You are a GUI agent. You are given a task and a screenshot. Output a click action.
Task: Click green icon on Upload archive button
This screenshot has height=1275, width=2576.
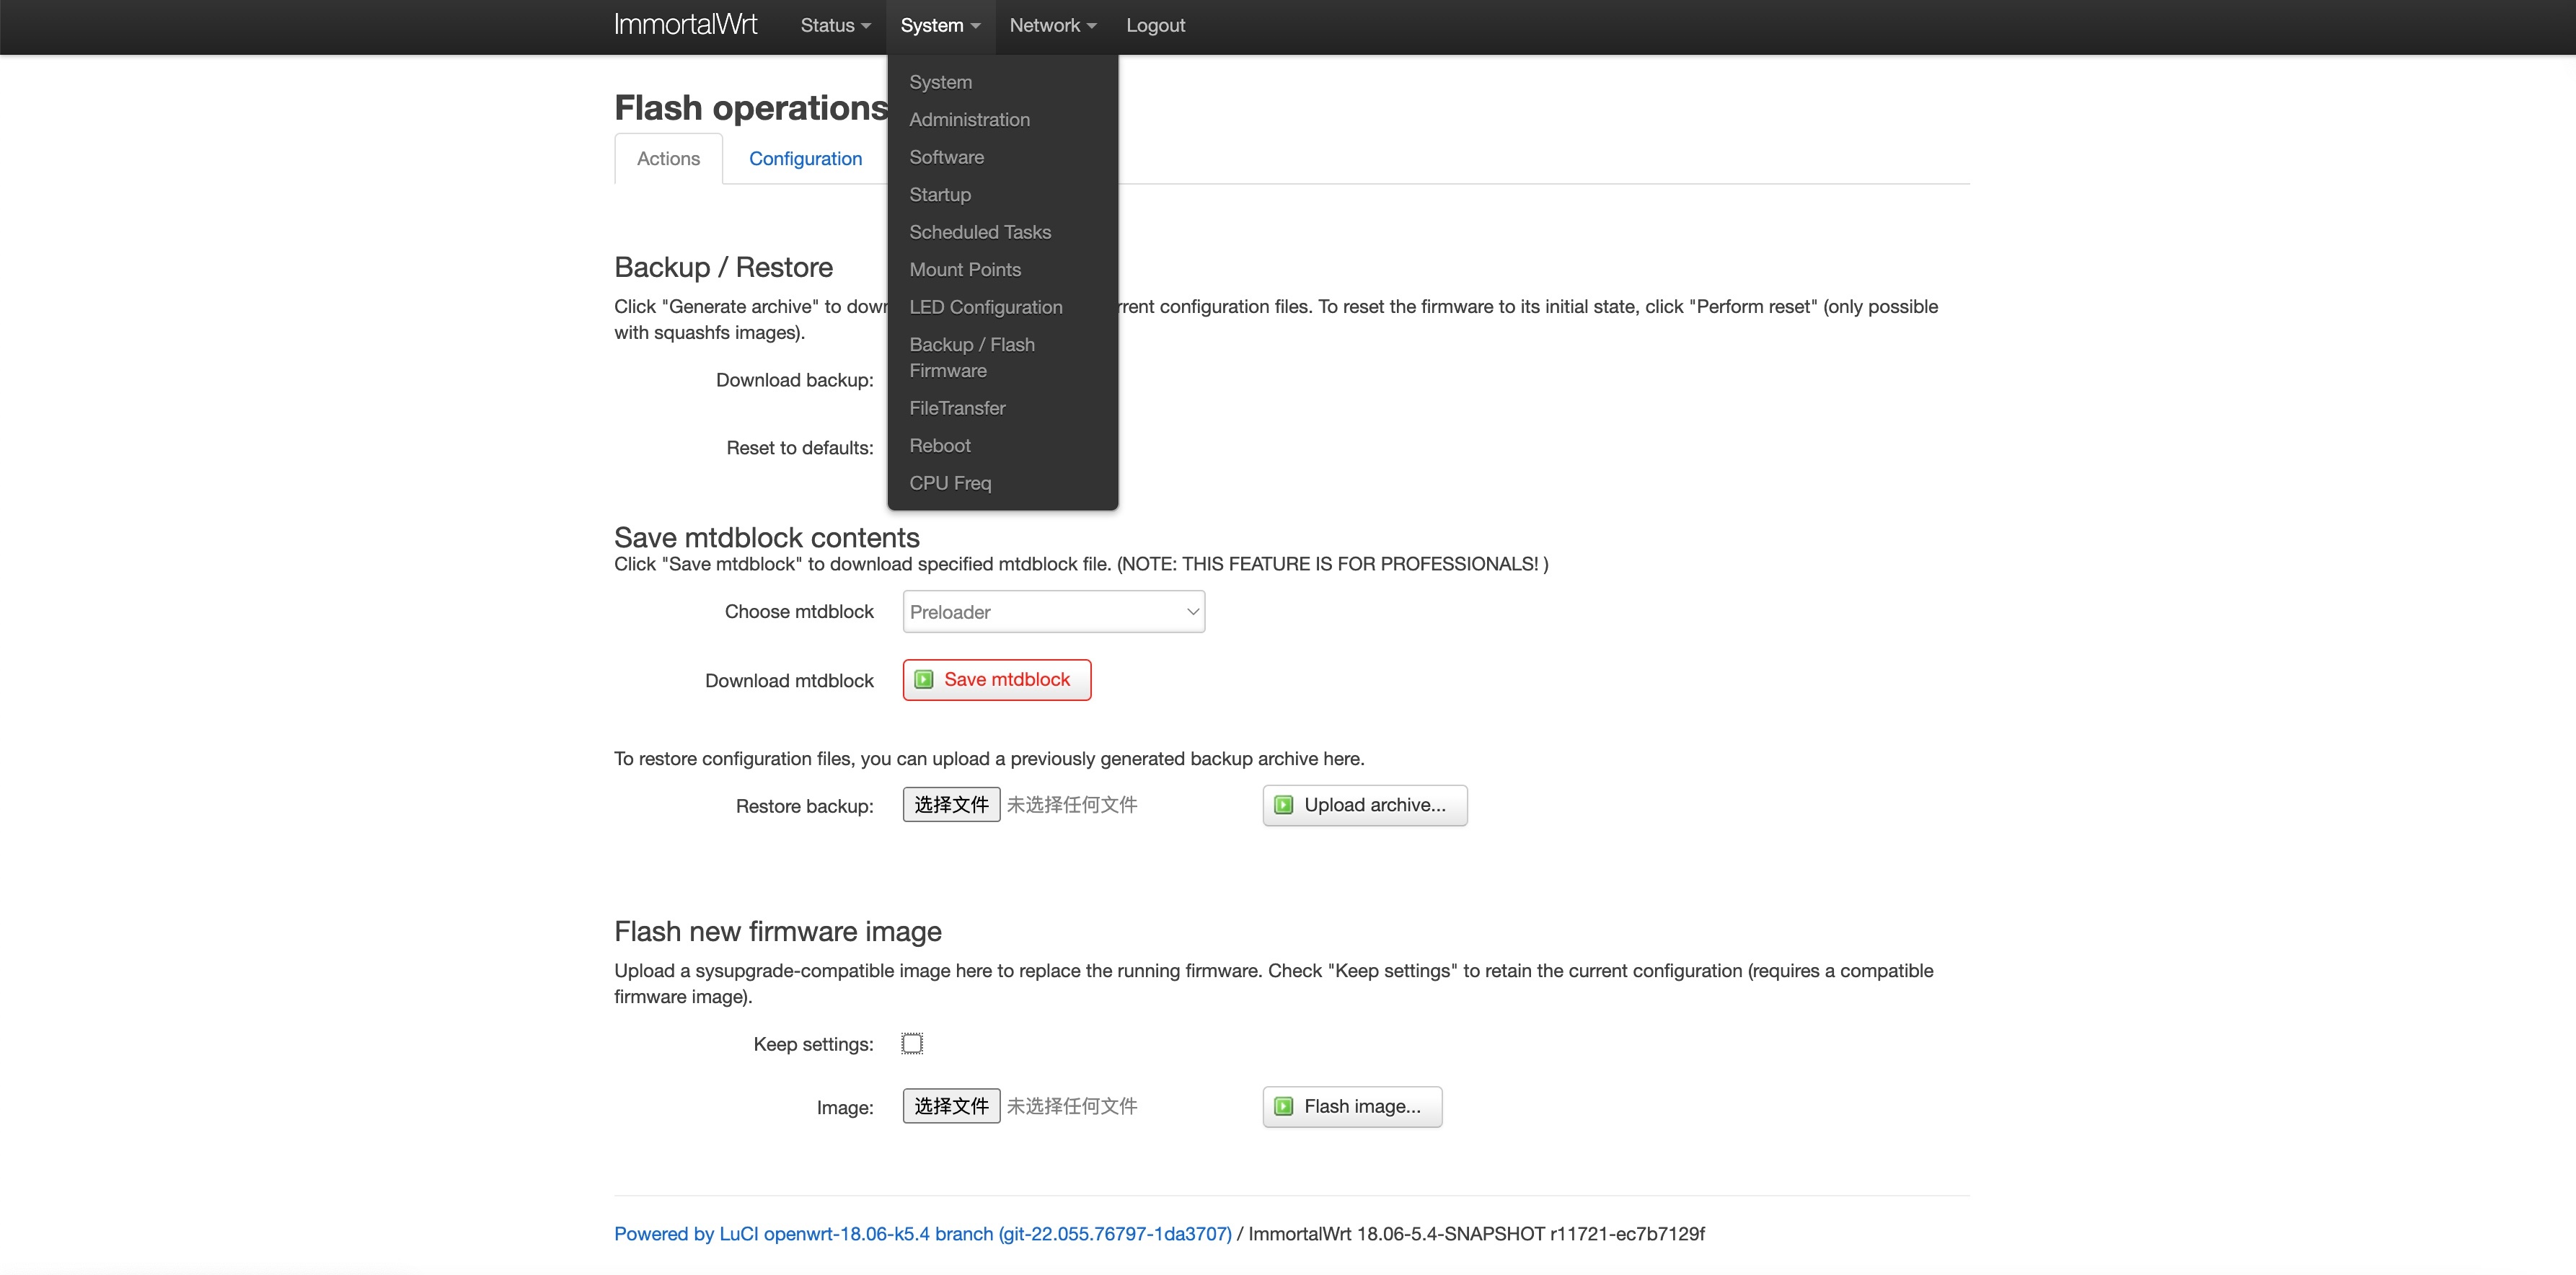[1284, 806]
